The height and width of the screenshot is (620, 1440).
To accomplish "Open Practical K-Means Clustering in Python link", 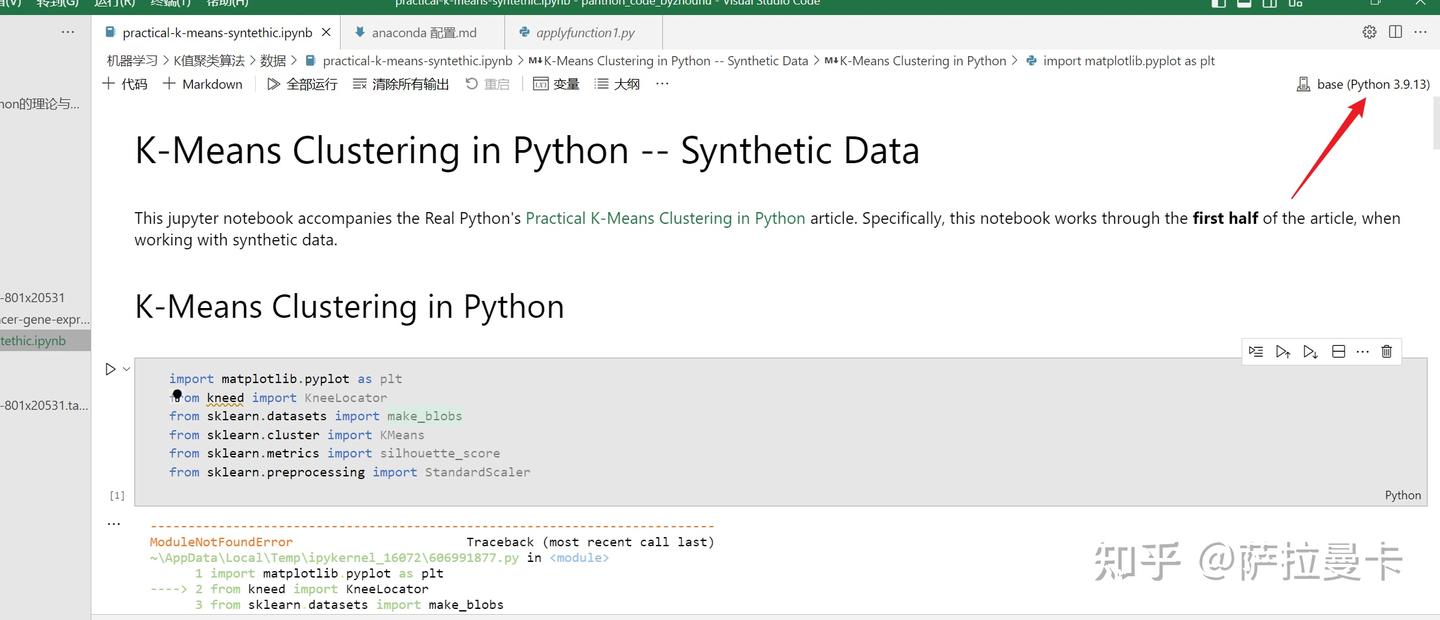I will click(x=665, y=218).
